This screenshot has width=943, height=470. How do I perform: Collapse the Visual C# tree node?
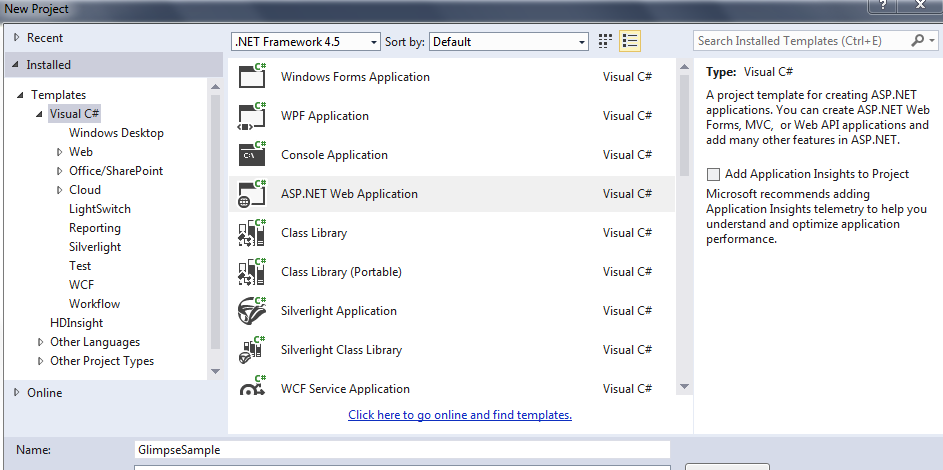[x=39, y=114]
